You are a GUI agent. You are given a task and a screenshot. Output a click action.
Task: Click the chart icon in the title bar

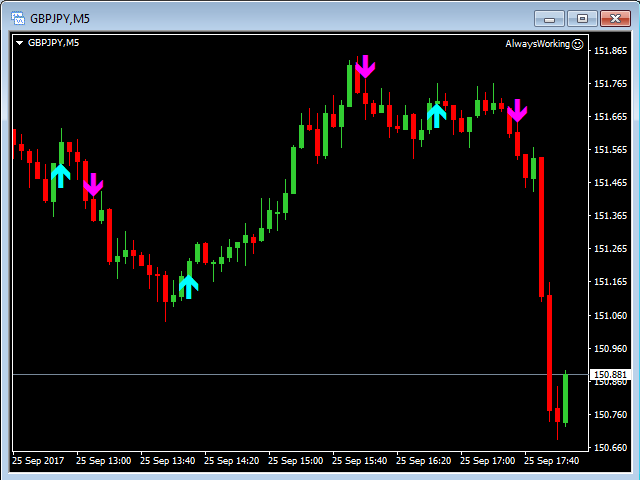coord(18,18)
